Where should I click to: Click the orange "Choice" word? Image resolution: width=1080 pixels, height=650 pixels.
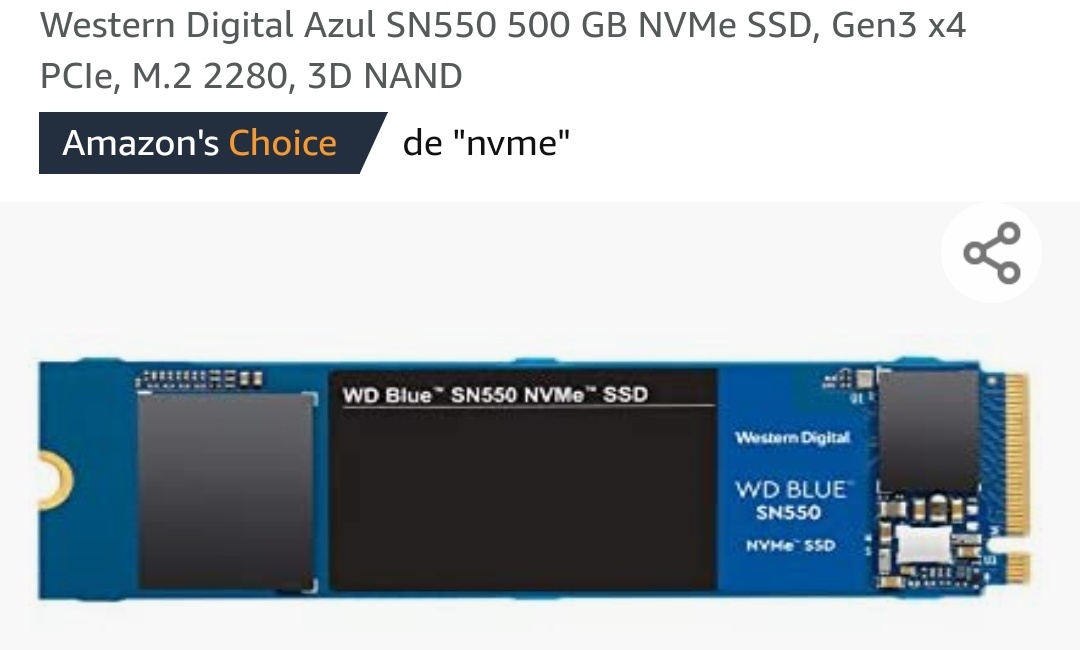(282, 143)
